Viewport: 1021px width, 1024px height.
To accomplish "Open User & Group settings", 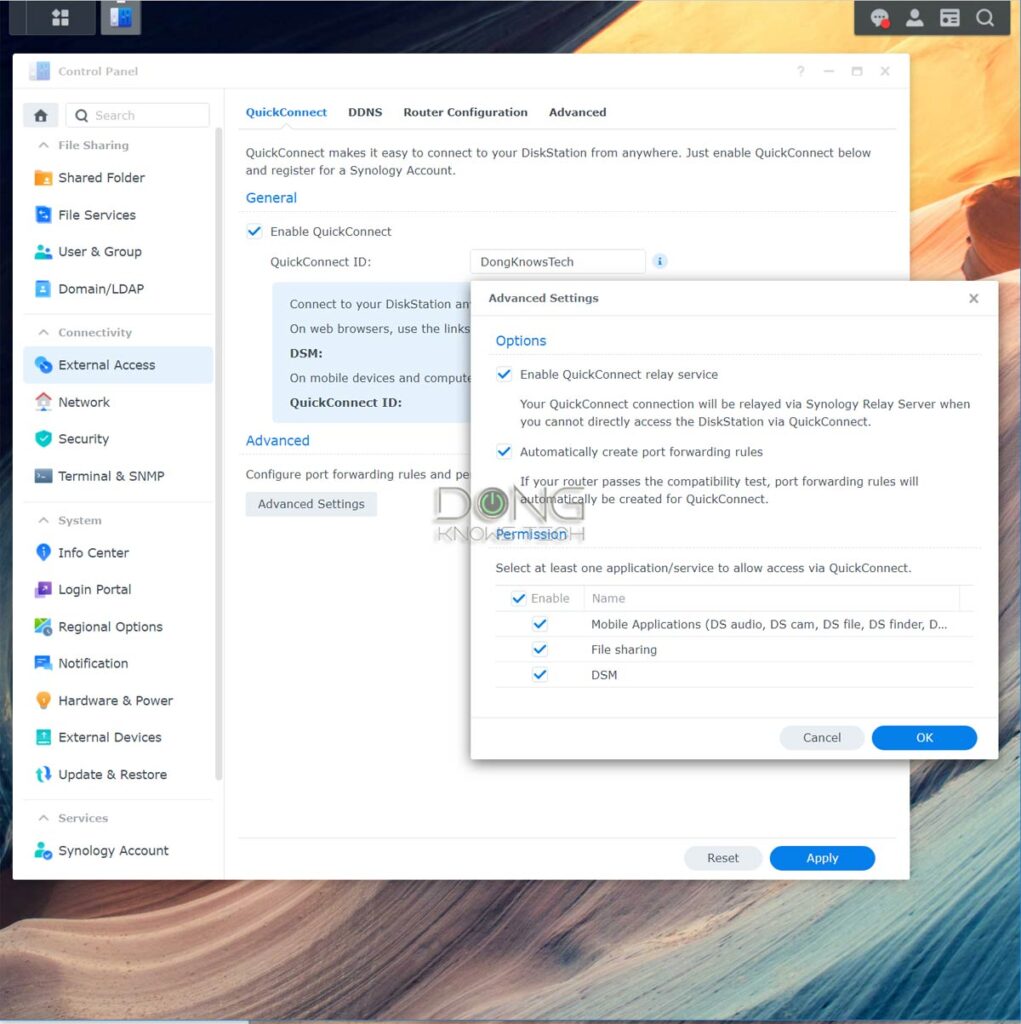I will (118, 251).
